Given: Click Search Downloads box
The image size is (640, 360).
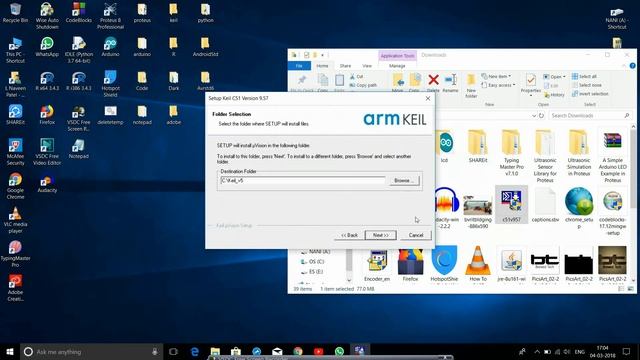Looking at the screenshot, I should point(590,116).
